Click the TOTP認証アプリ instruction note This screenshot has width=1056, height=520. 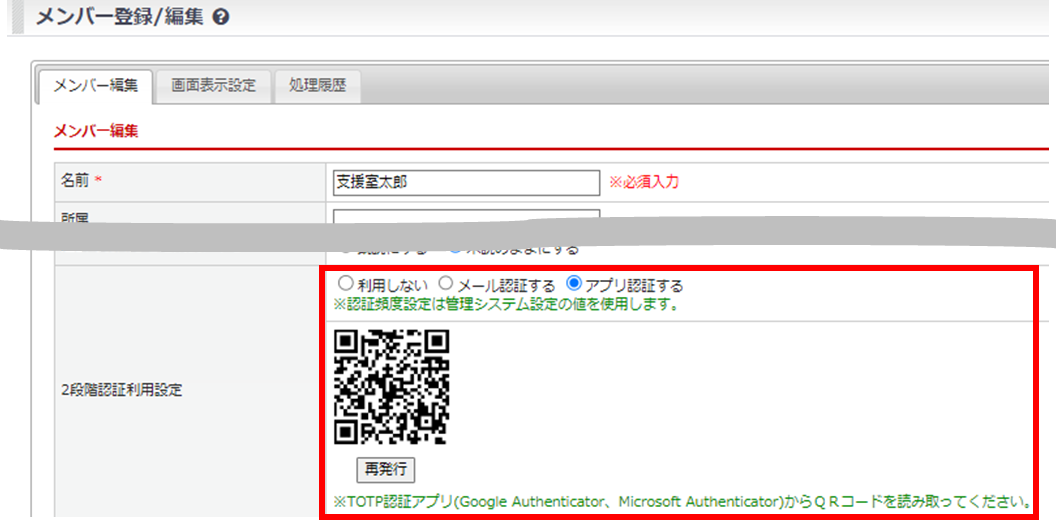tap(683, 502)
